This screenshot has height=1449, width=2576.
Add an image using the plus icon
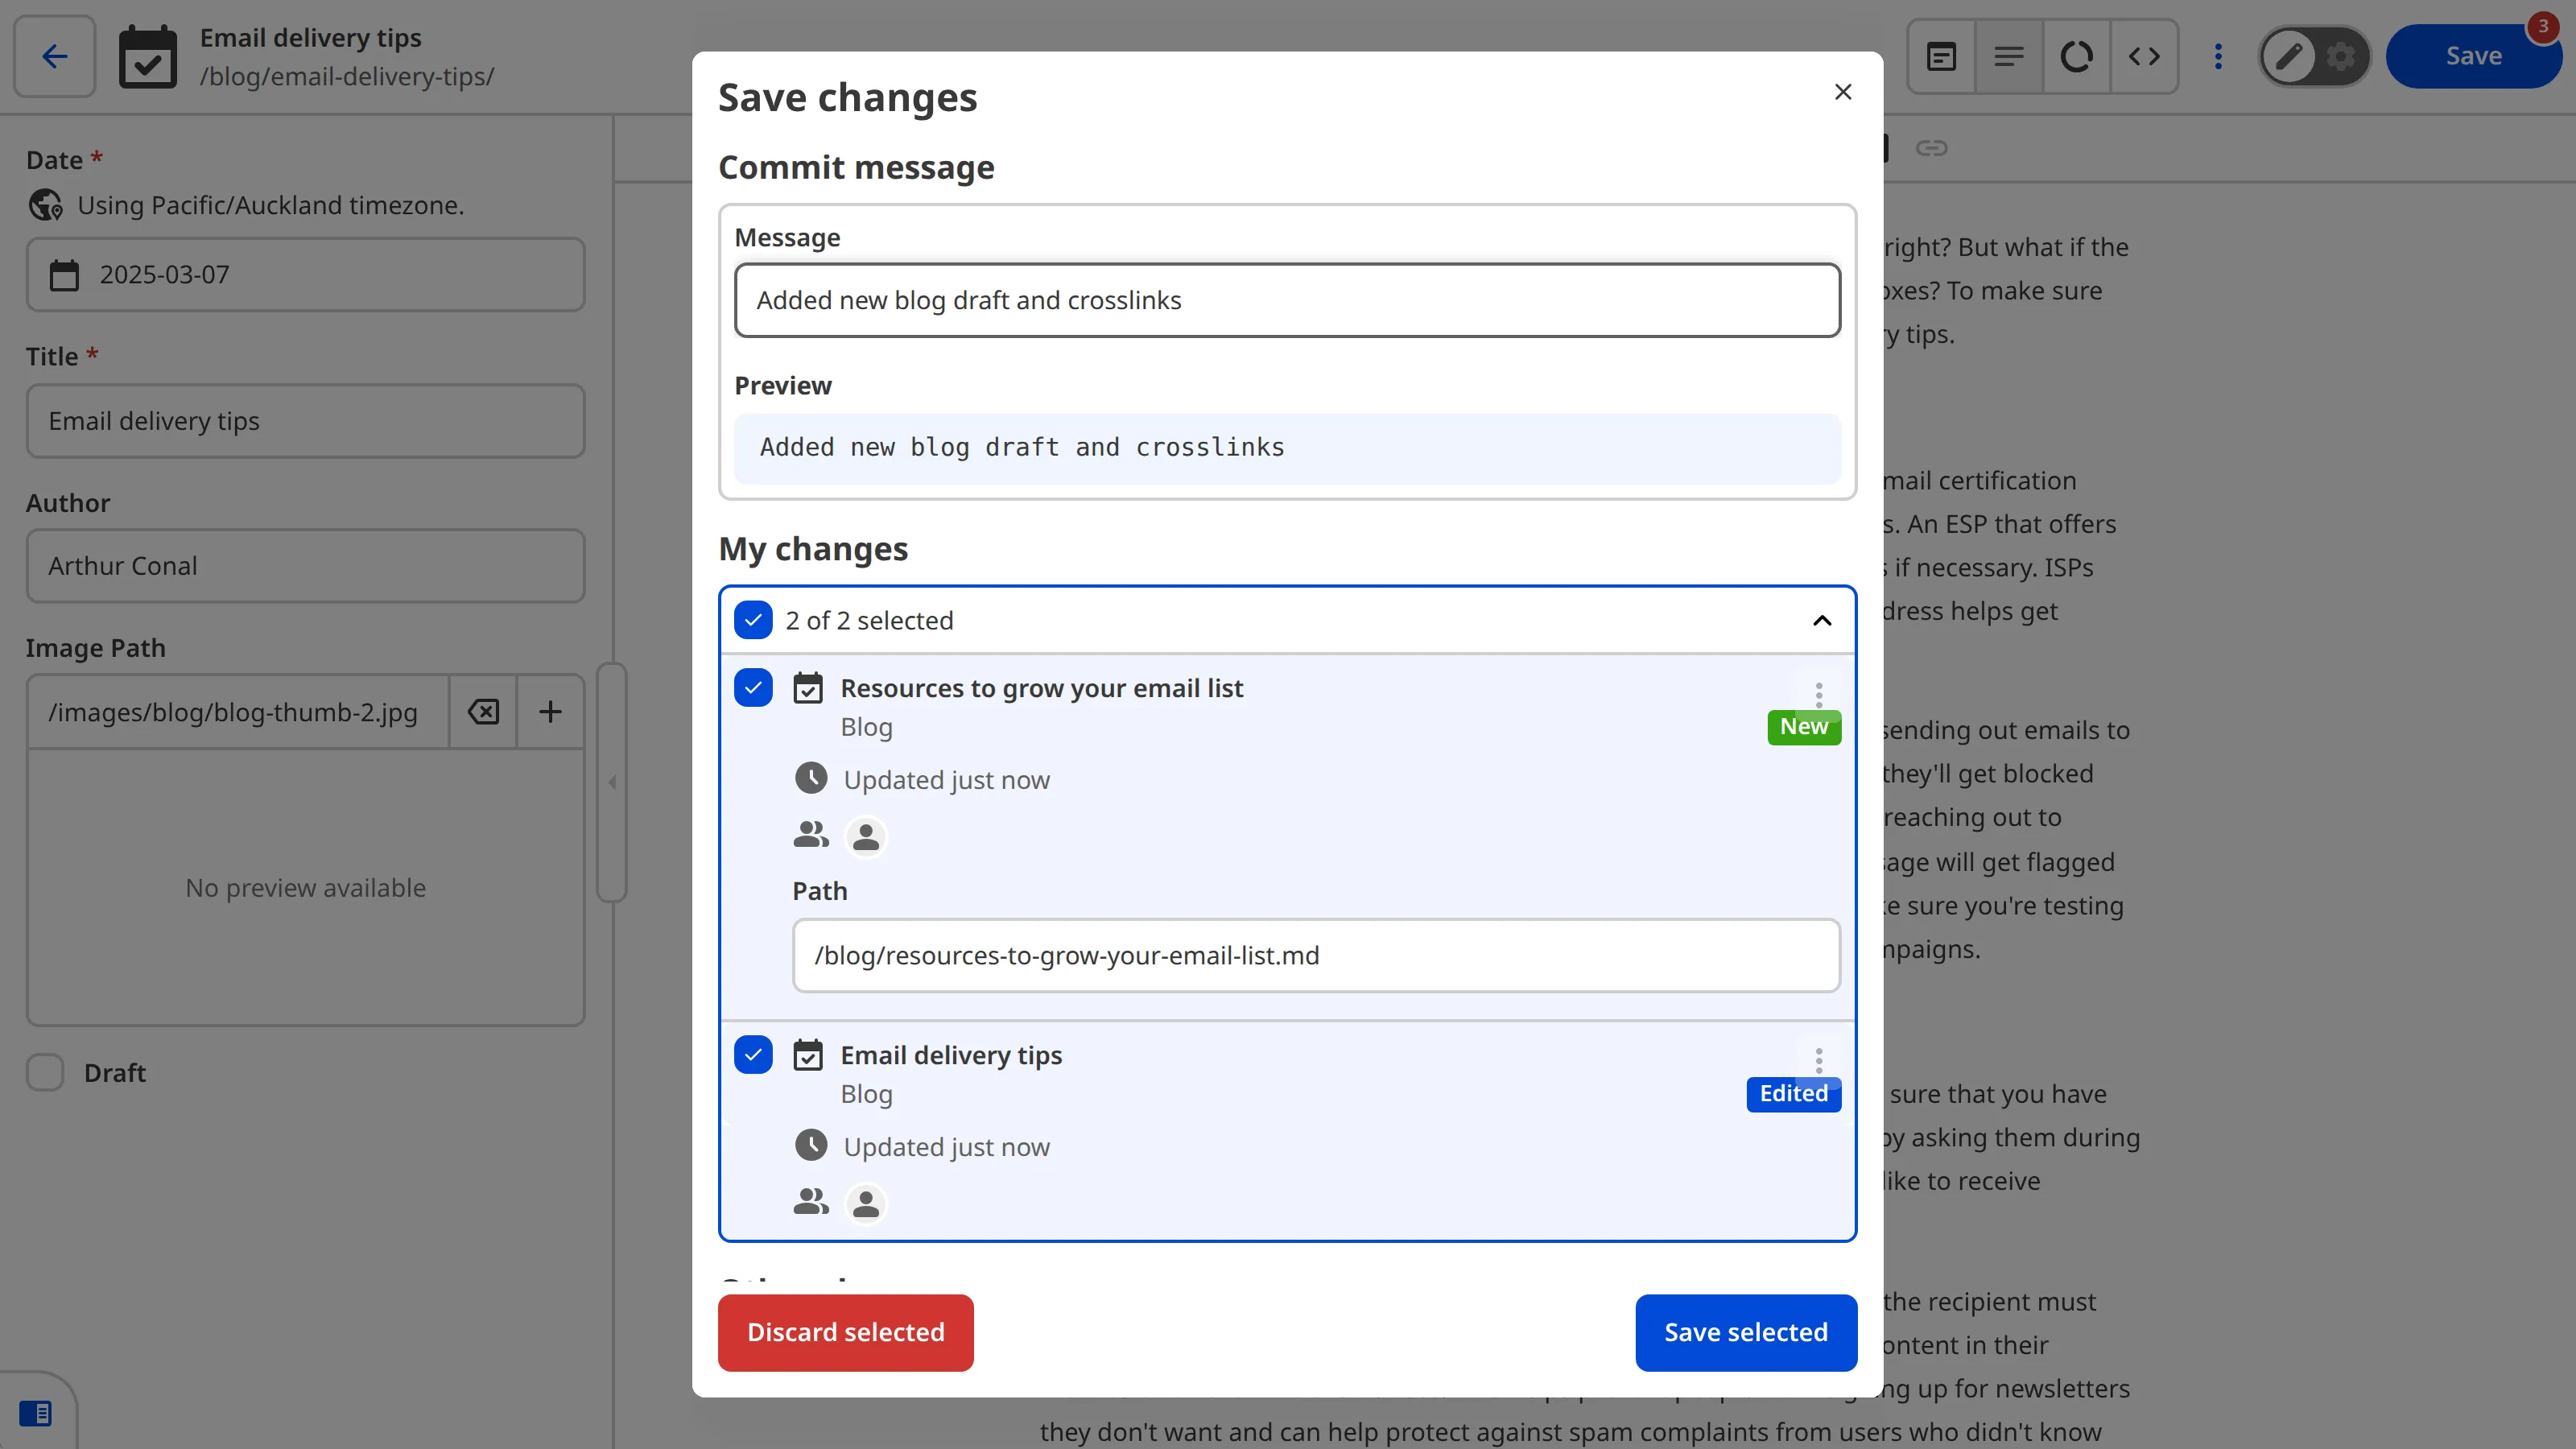click(x=550, y=712)
